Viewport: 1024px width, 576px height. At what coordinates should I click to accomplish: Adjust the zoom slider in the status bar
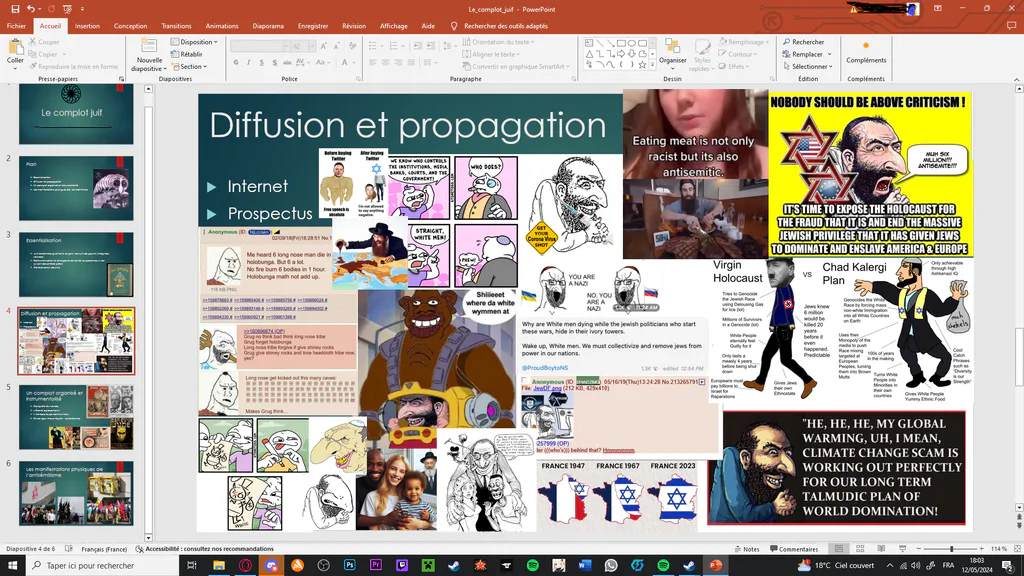(x=951, y=549)
